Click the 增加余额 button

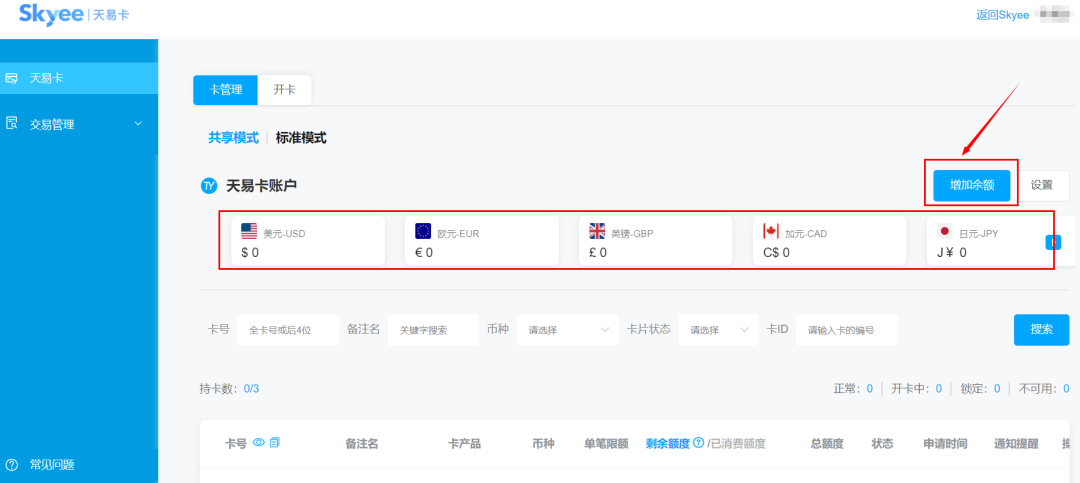(971, 185)
